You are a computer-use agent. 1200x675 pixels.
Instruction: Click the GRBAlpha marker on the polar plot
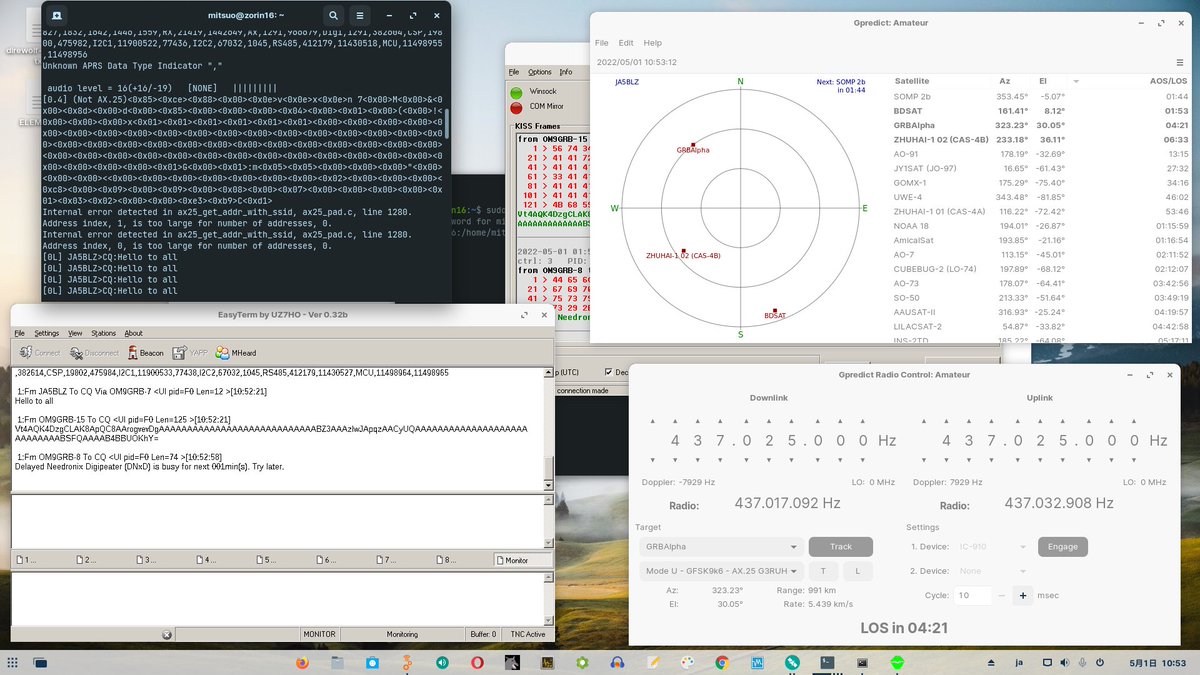tap(692, 145)
